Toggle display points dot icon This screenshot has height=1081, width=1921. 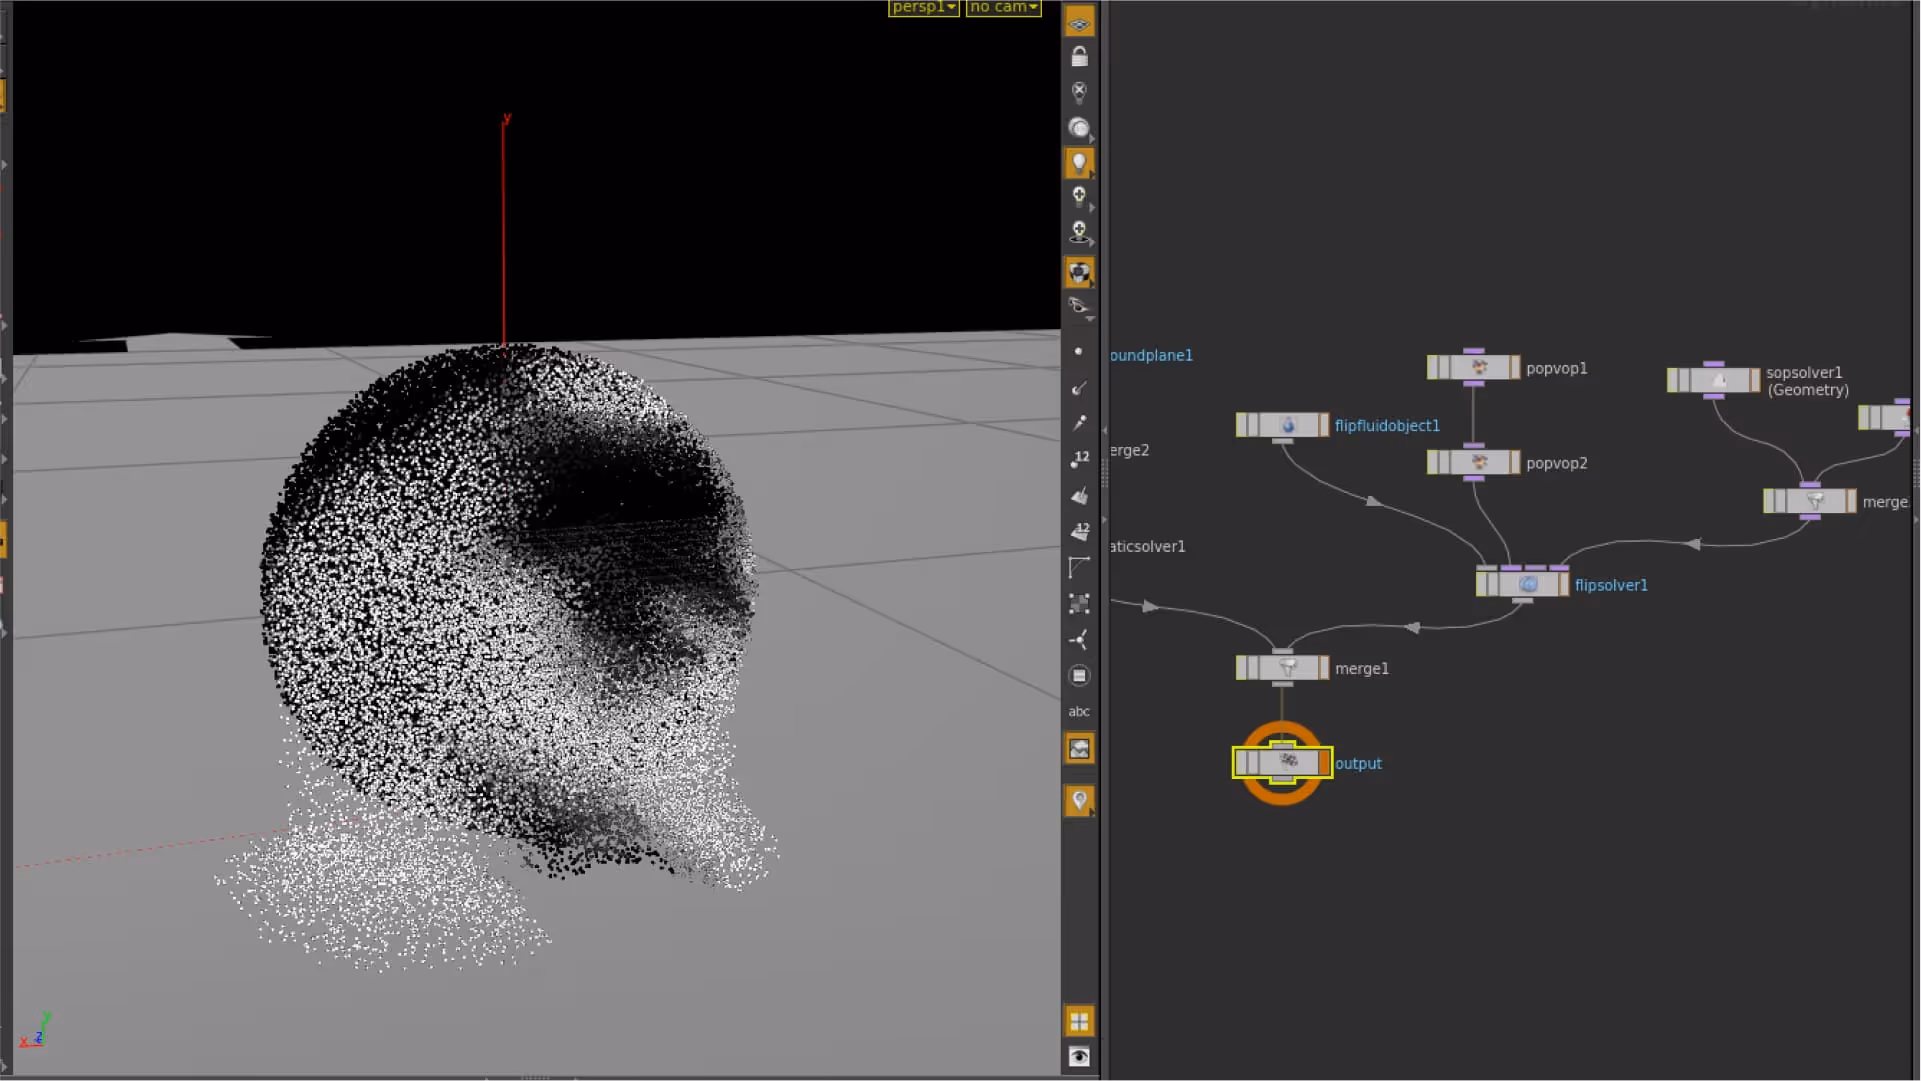click(x=1078, y=352)
